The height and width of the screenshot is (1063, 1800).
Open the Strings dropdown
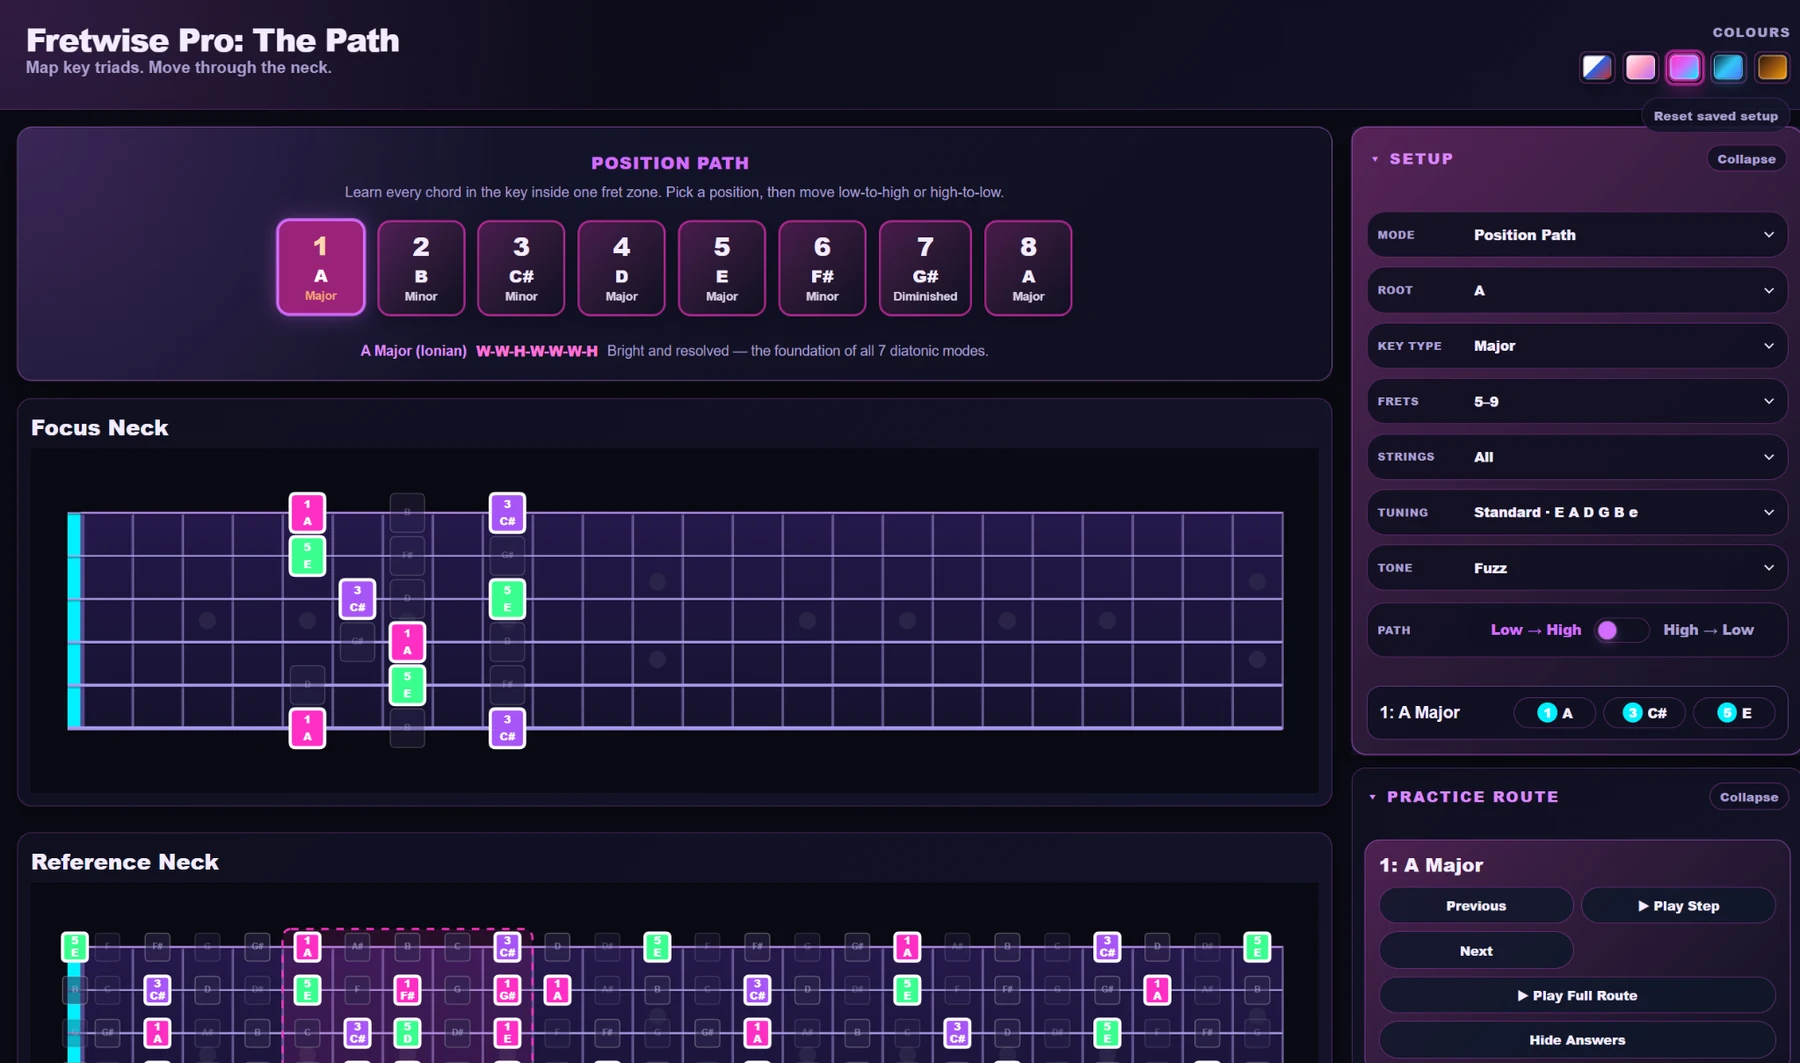coord(1577,457)
